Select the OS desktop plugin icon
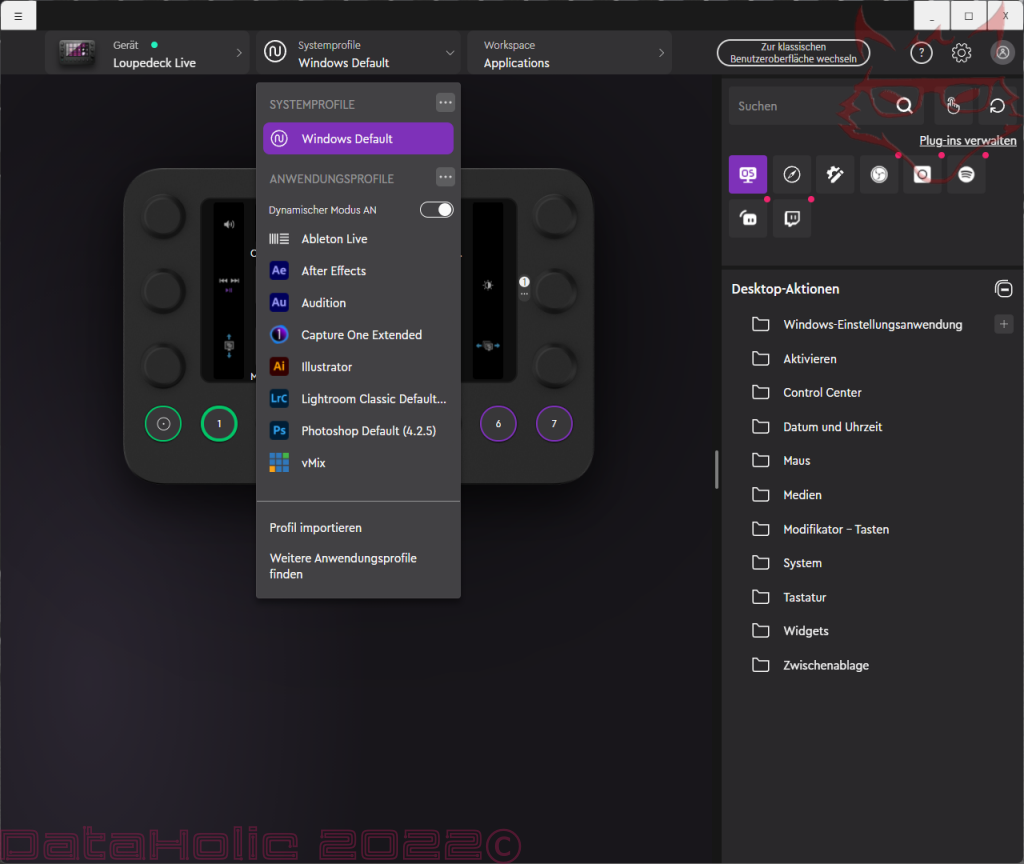Image resolution: width=1024 pixels, height=864 pixels. pos(748,174)
